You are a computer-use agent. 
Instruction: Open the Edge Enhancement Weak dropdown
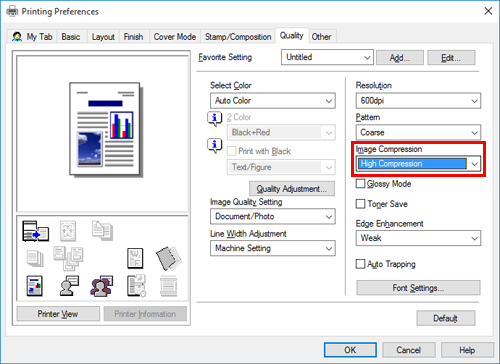point(418,238)
